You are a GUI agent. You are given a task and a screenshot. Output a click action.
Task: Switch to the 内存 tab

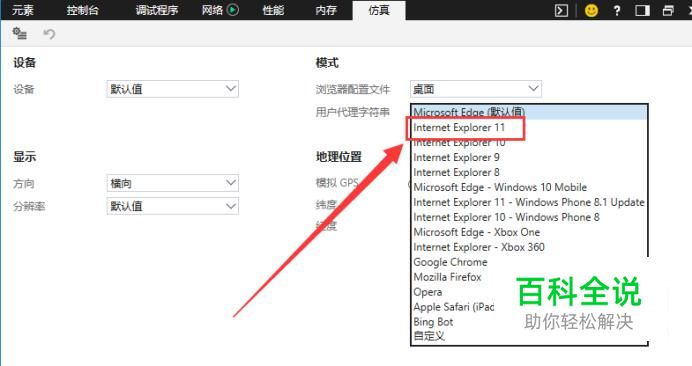click(326, 10)
